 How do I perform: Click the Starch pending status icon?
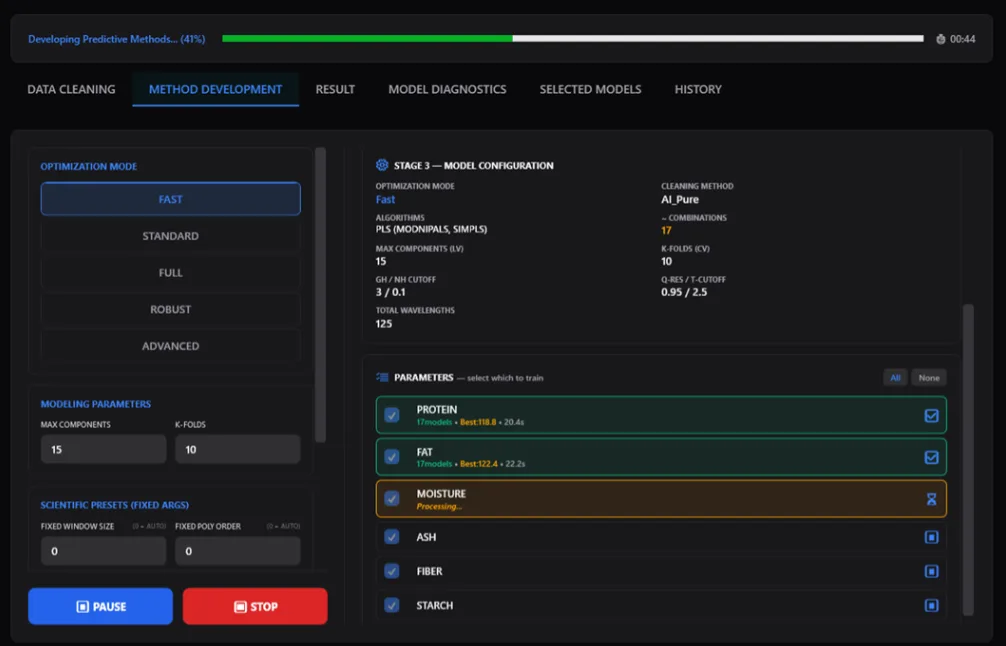[x=931, y=605]
